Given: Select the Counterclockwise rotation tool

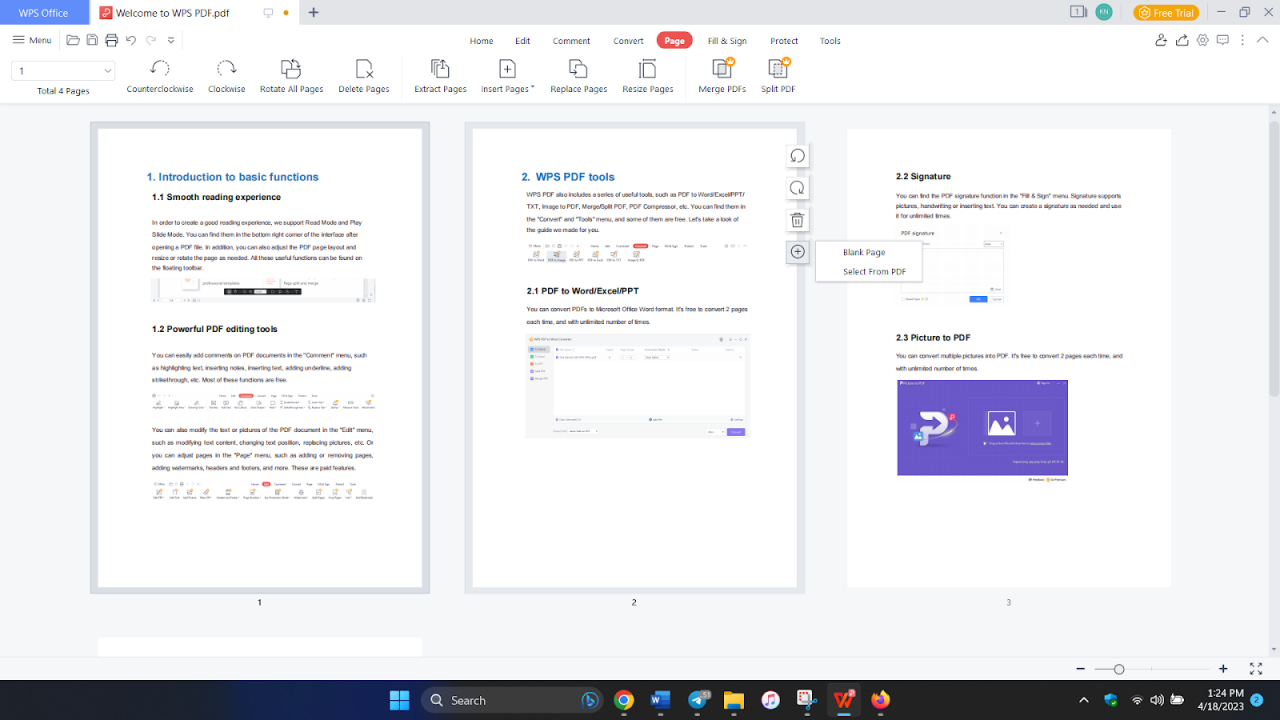Looking at the screenshot, I should coord(157,75).
